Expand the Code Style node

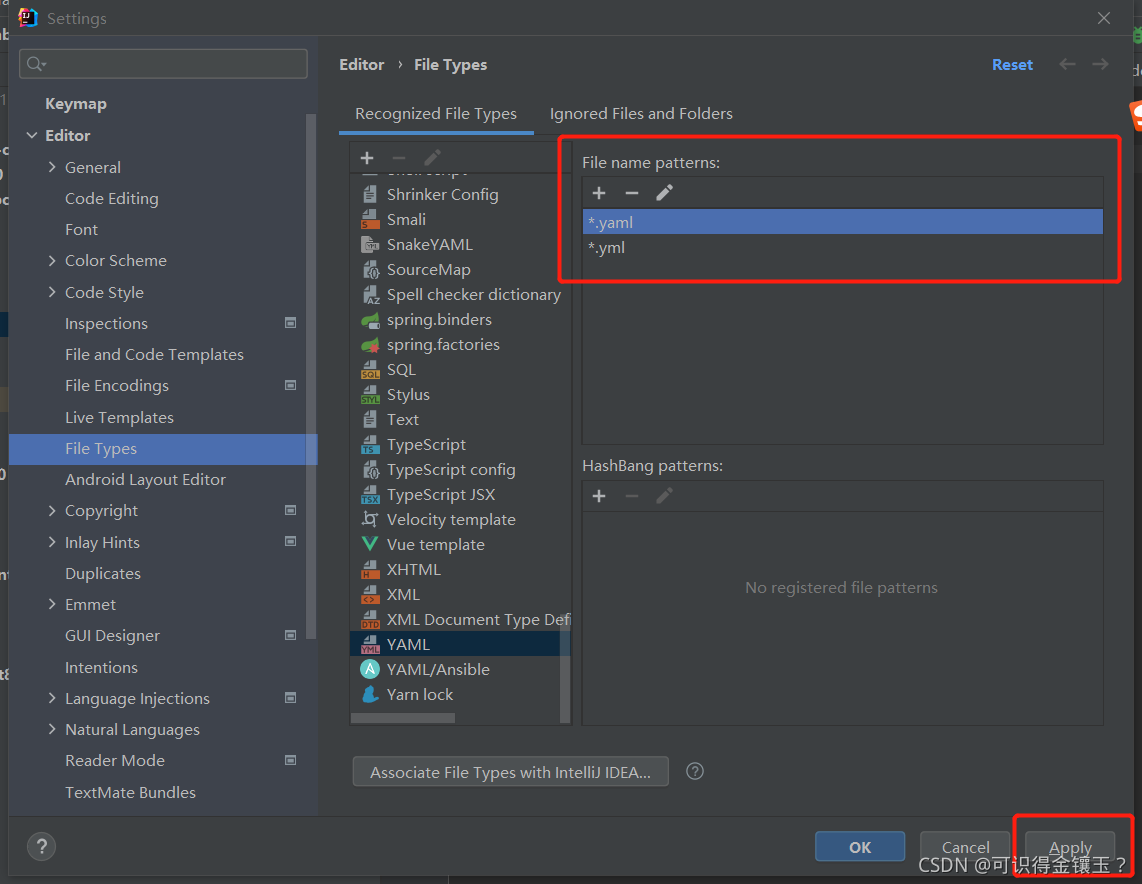tap(52, 292)
